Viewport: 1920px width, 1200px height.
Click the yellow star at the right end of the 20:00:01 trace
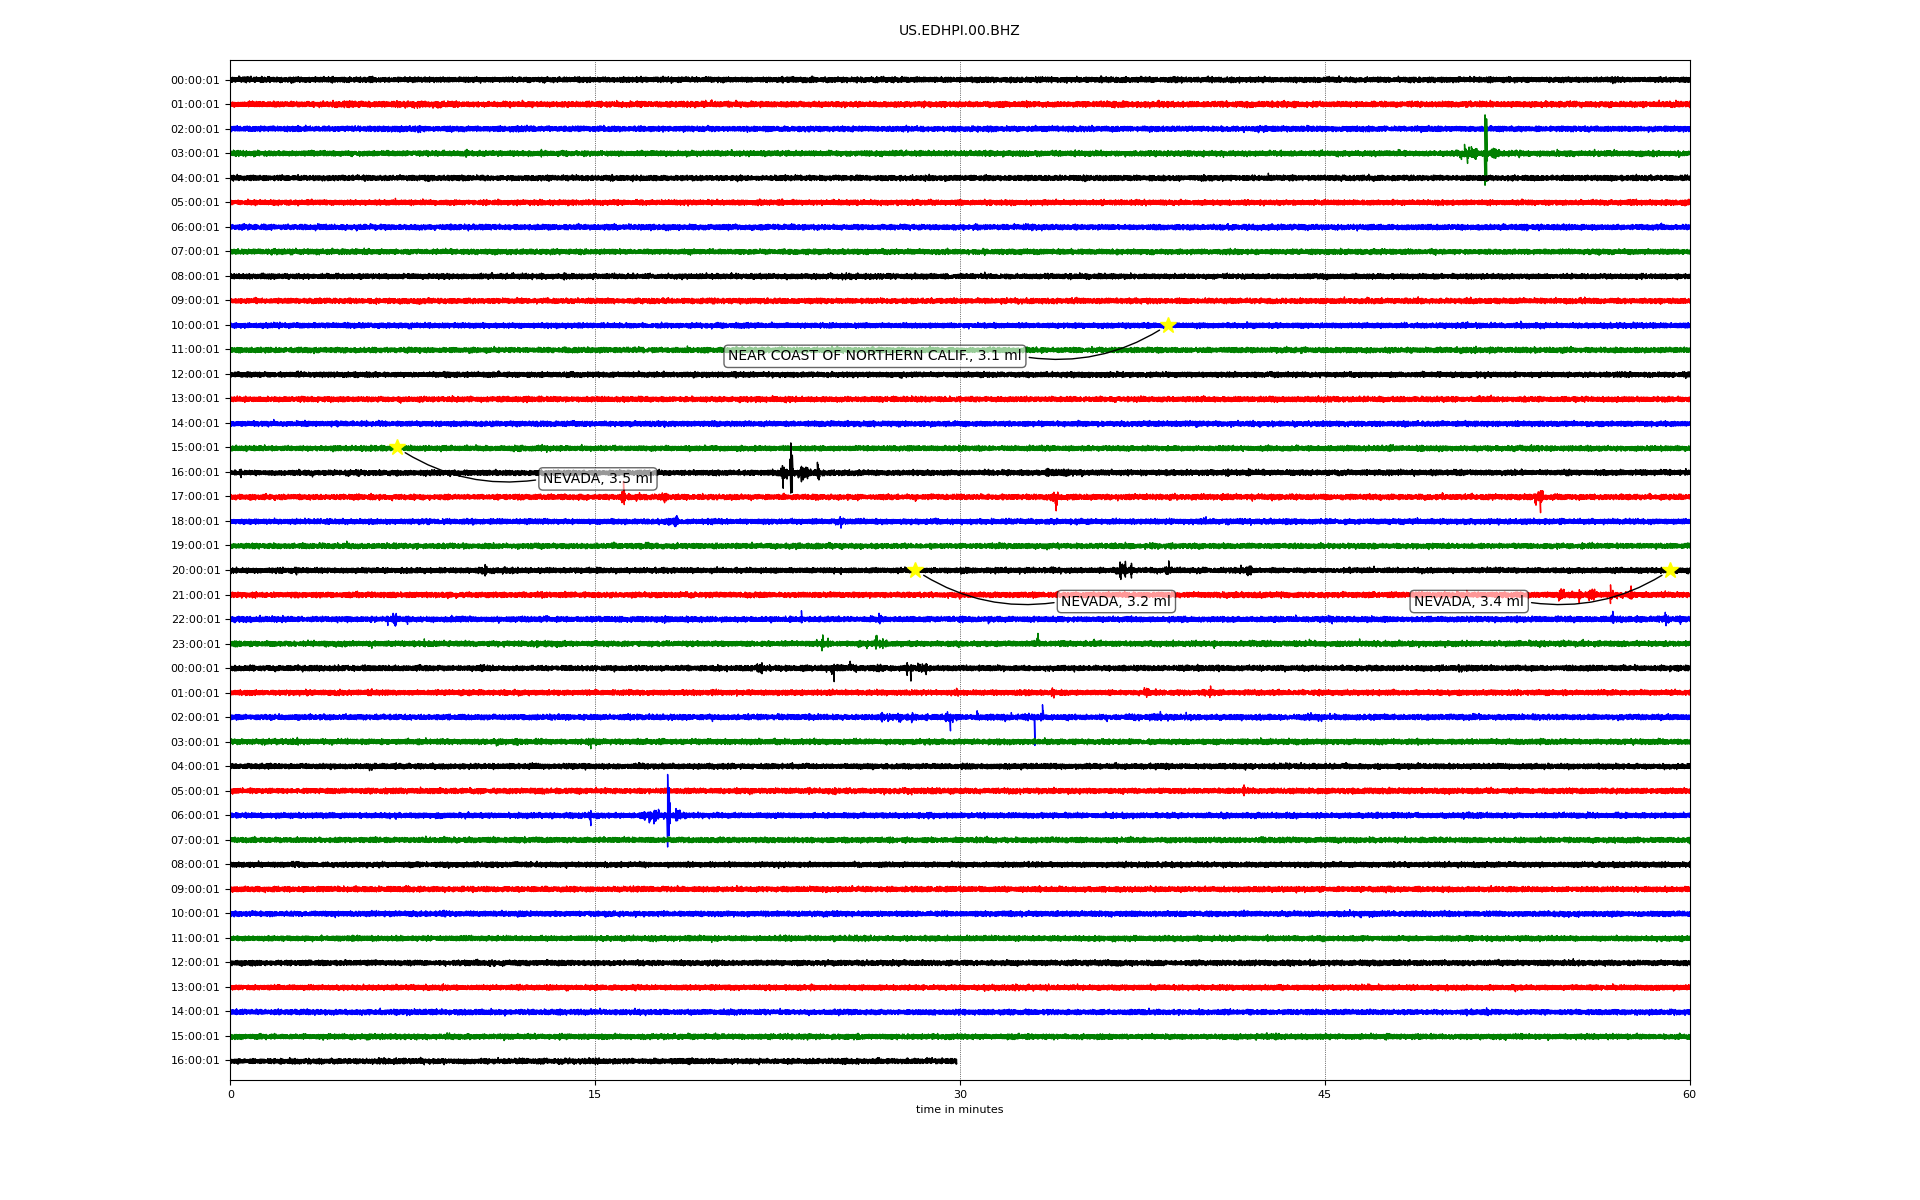click(x=1670, y=570)
